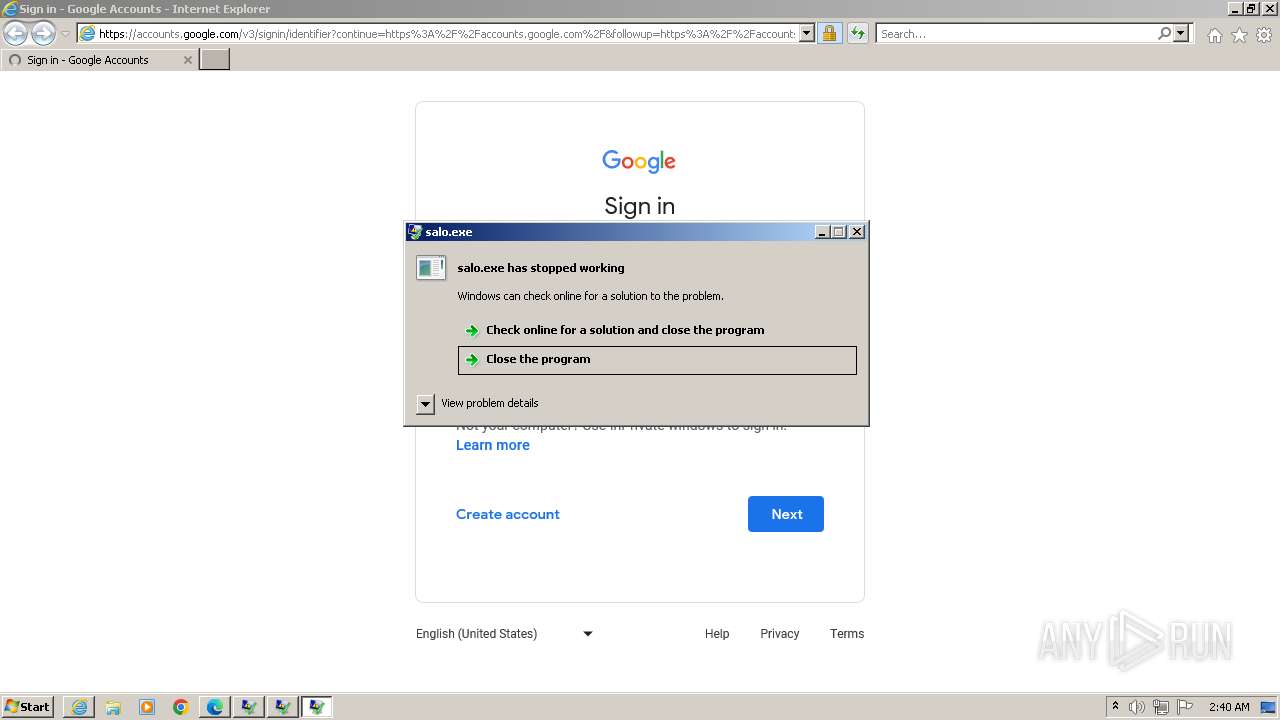1280x720 pixels.
Task: Open the File Explorer taskbar icon
Action: [113, 707]
